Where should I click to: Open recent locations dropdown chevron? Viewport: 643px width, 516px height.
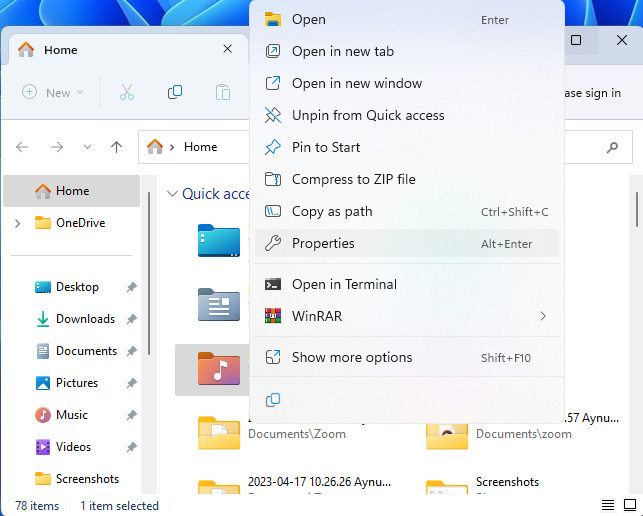pos(87,147)
